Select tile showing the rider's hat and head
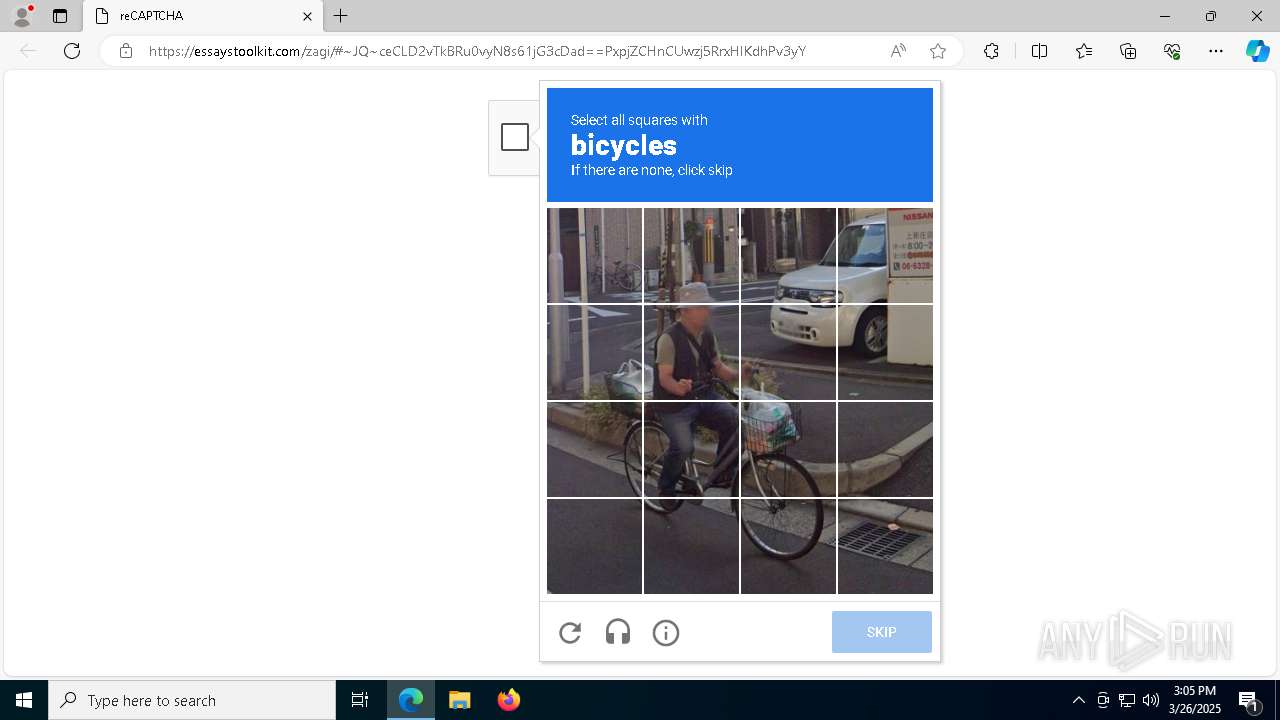The height and width of the screenshot is (720, 1280). [691, 255]
